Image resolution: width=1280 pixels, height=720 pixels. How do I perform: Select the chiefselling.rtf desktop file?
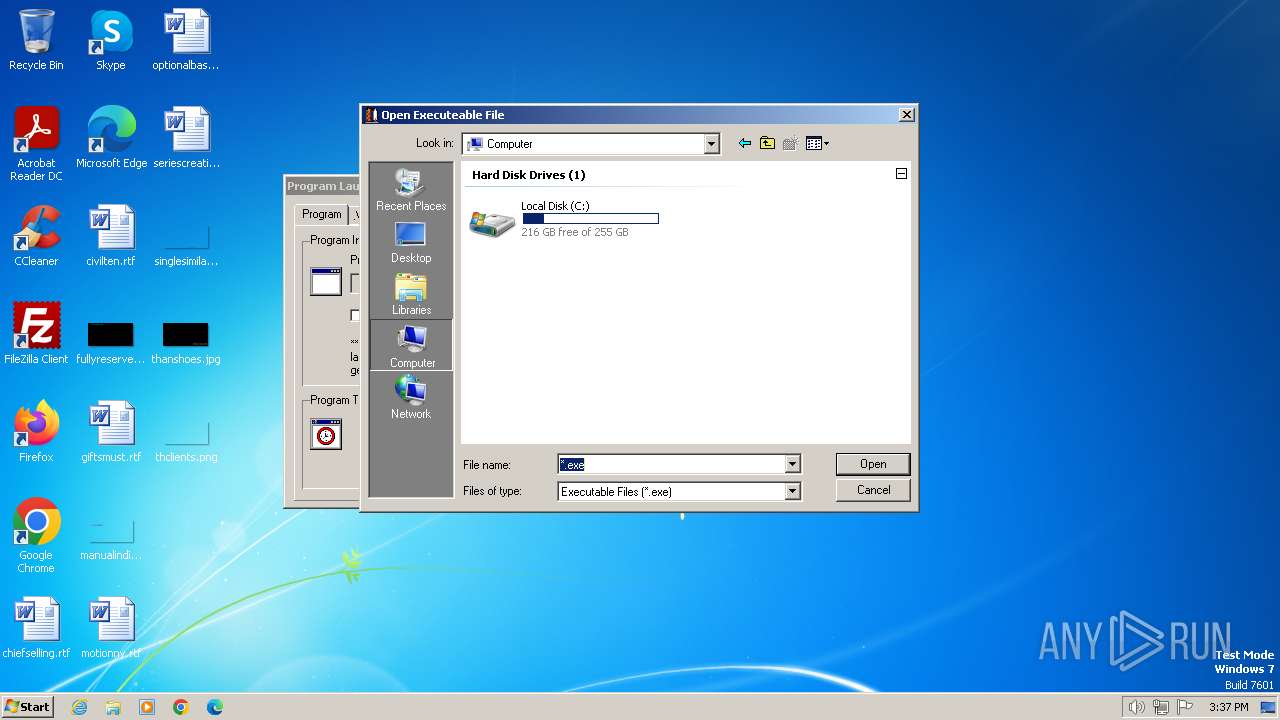point(36,629)
